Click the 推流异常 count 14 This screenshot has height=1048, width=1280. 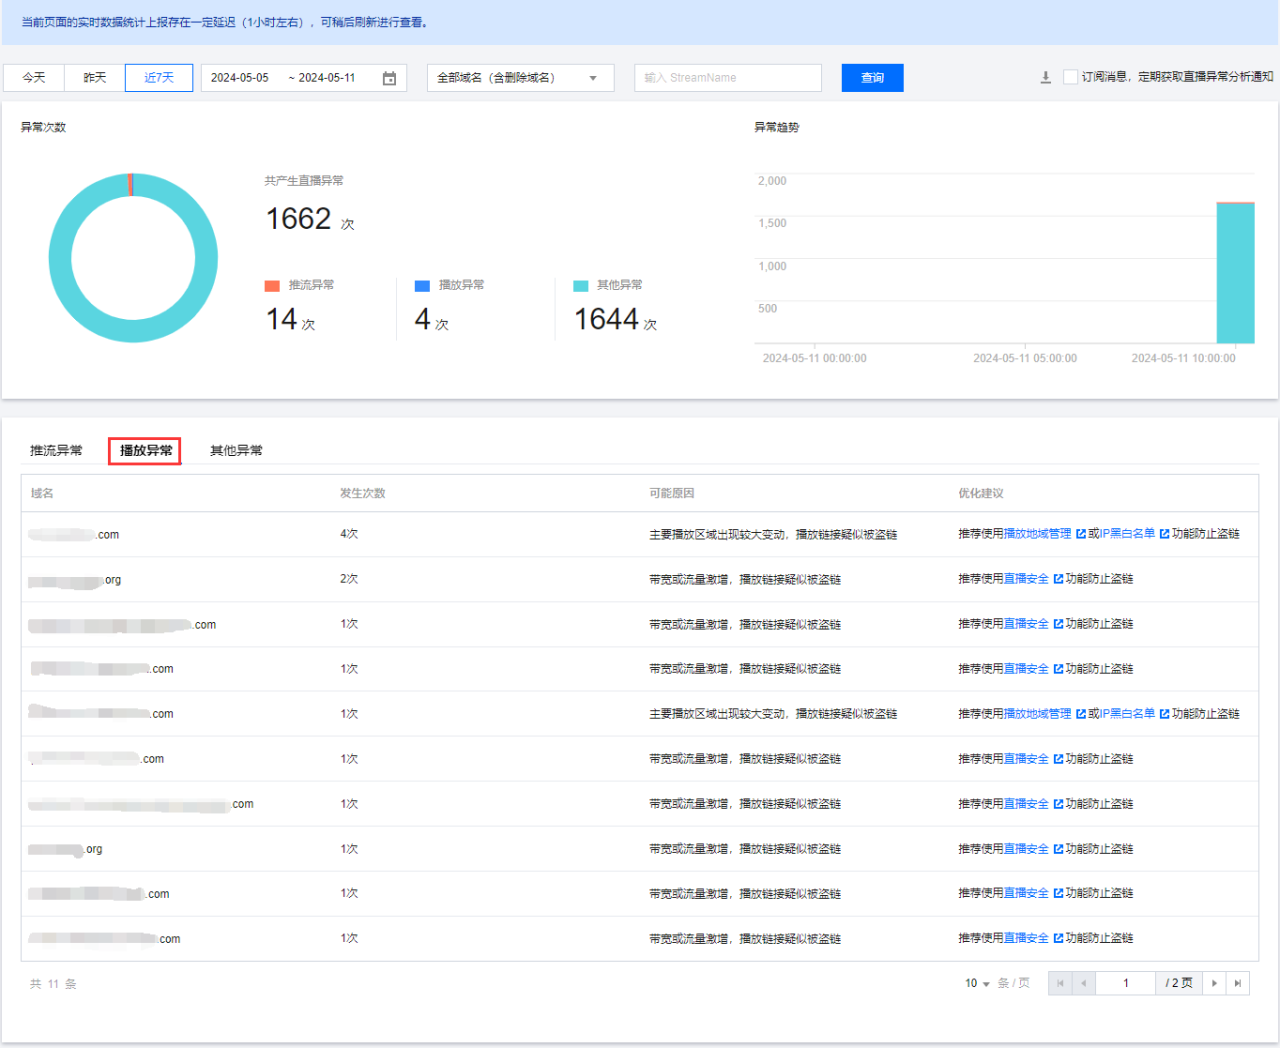[x=281, y=319]
